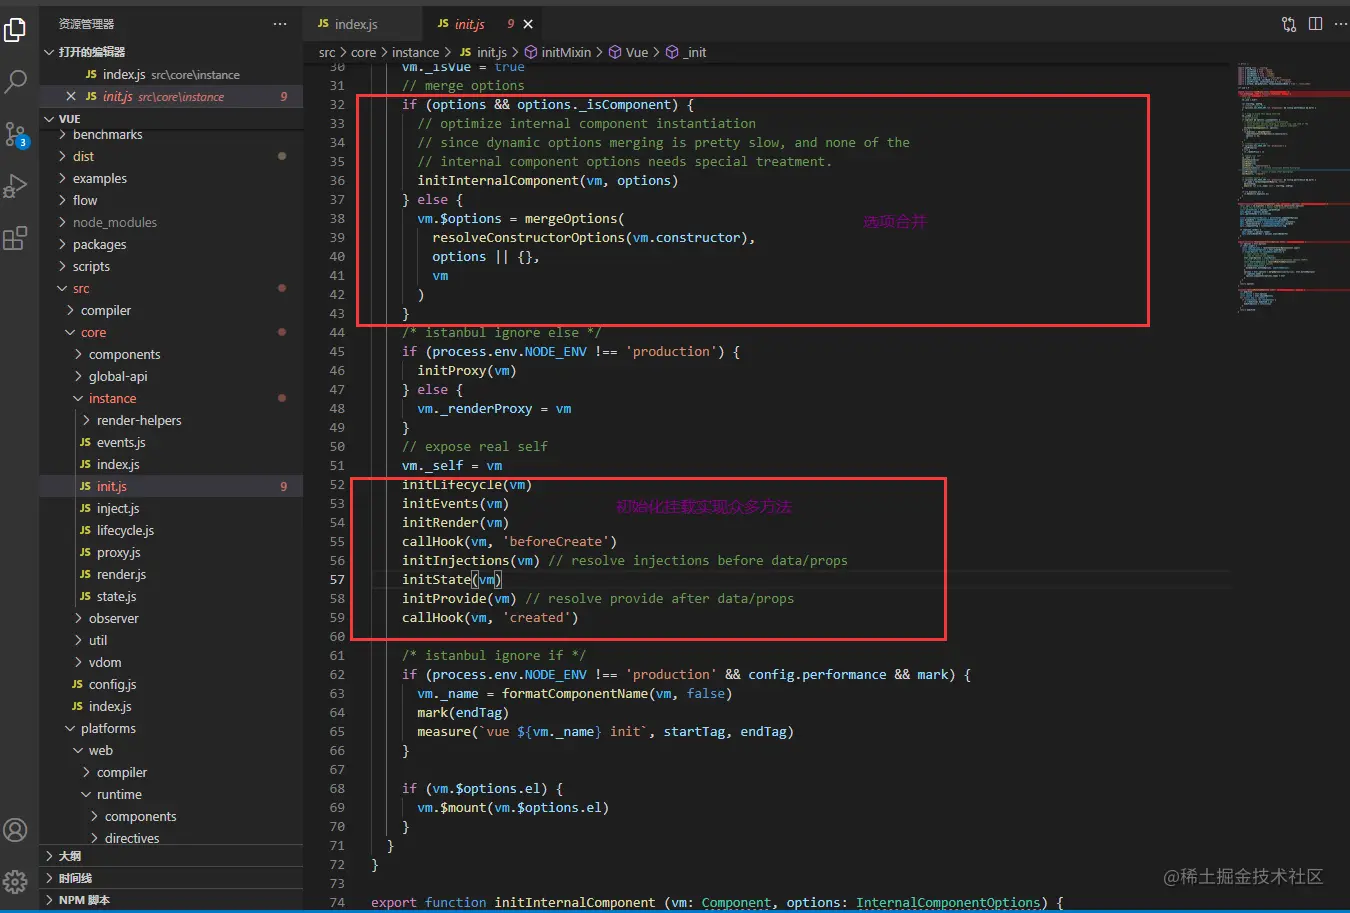1350x913 pixels.
Task: Expand the node_modules folder
Action: coord(114,222)
